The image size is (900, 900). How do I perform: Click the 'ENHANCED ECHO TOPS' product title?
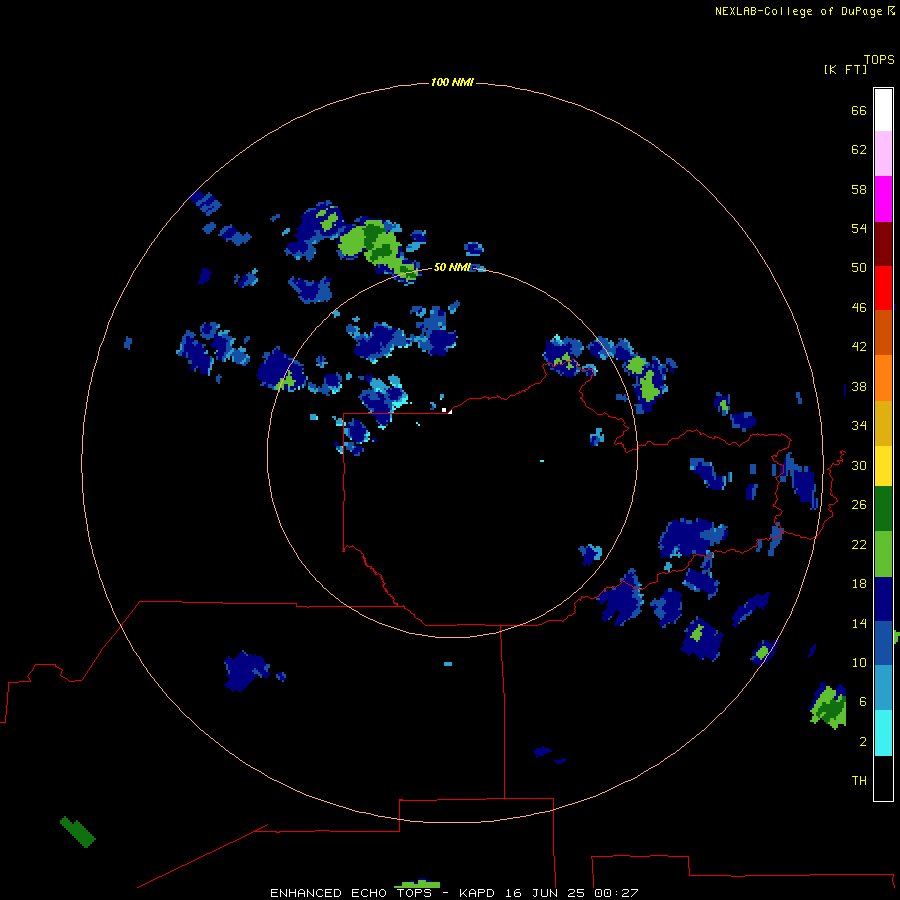tap(351, 893)
